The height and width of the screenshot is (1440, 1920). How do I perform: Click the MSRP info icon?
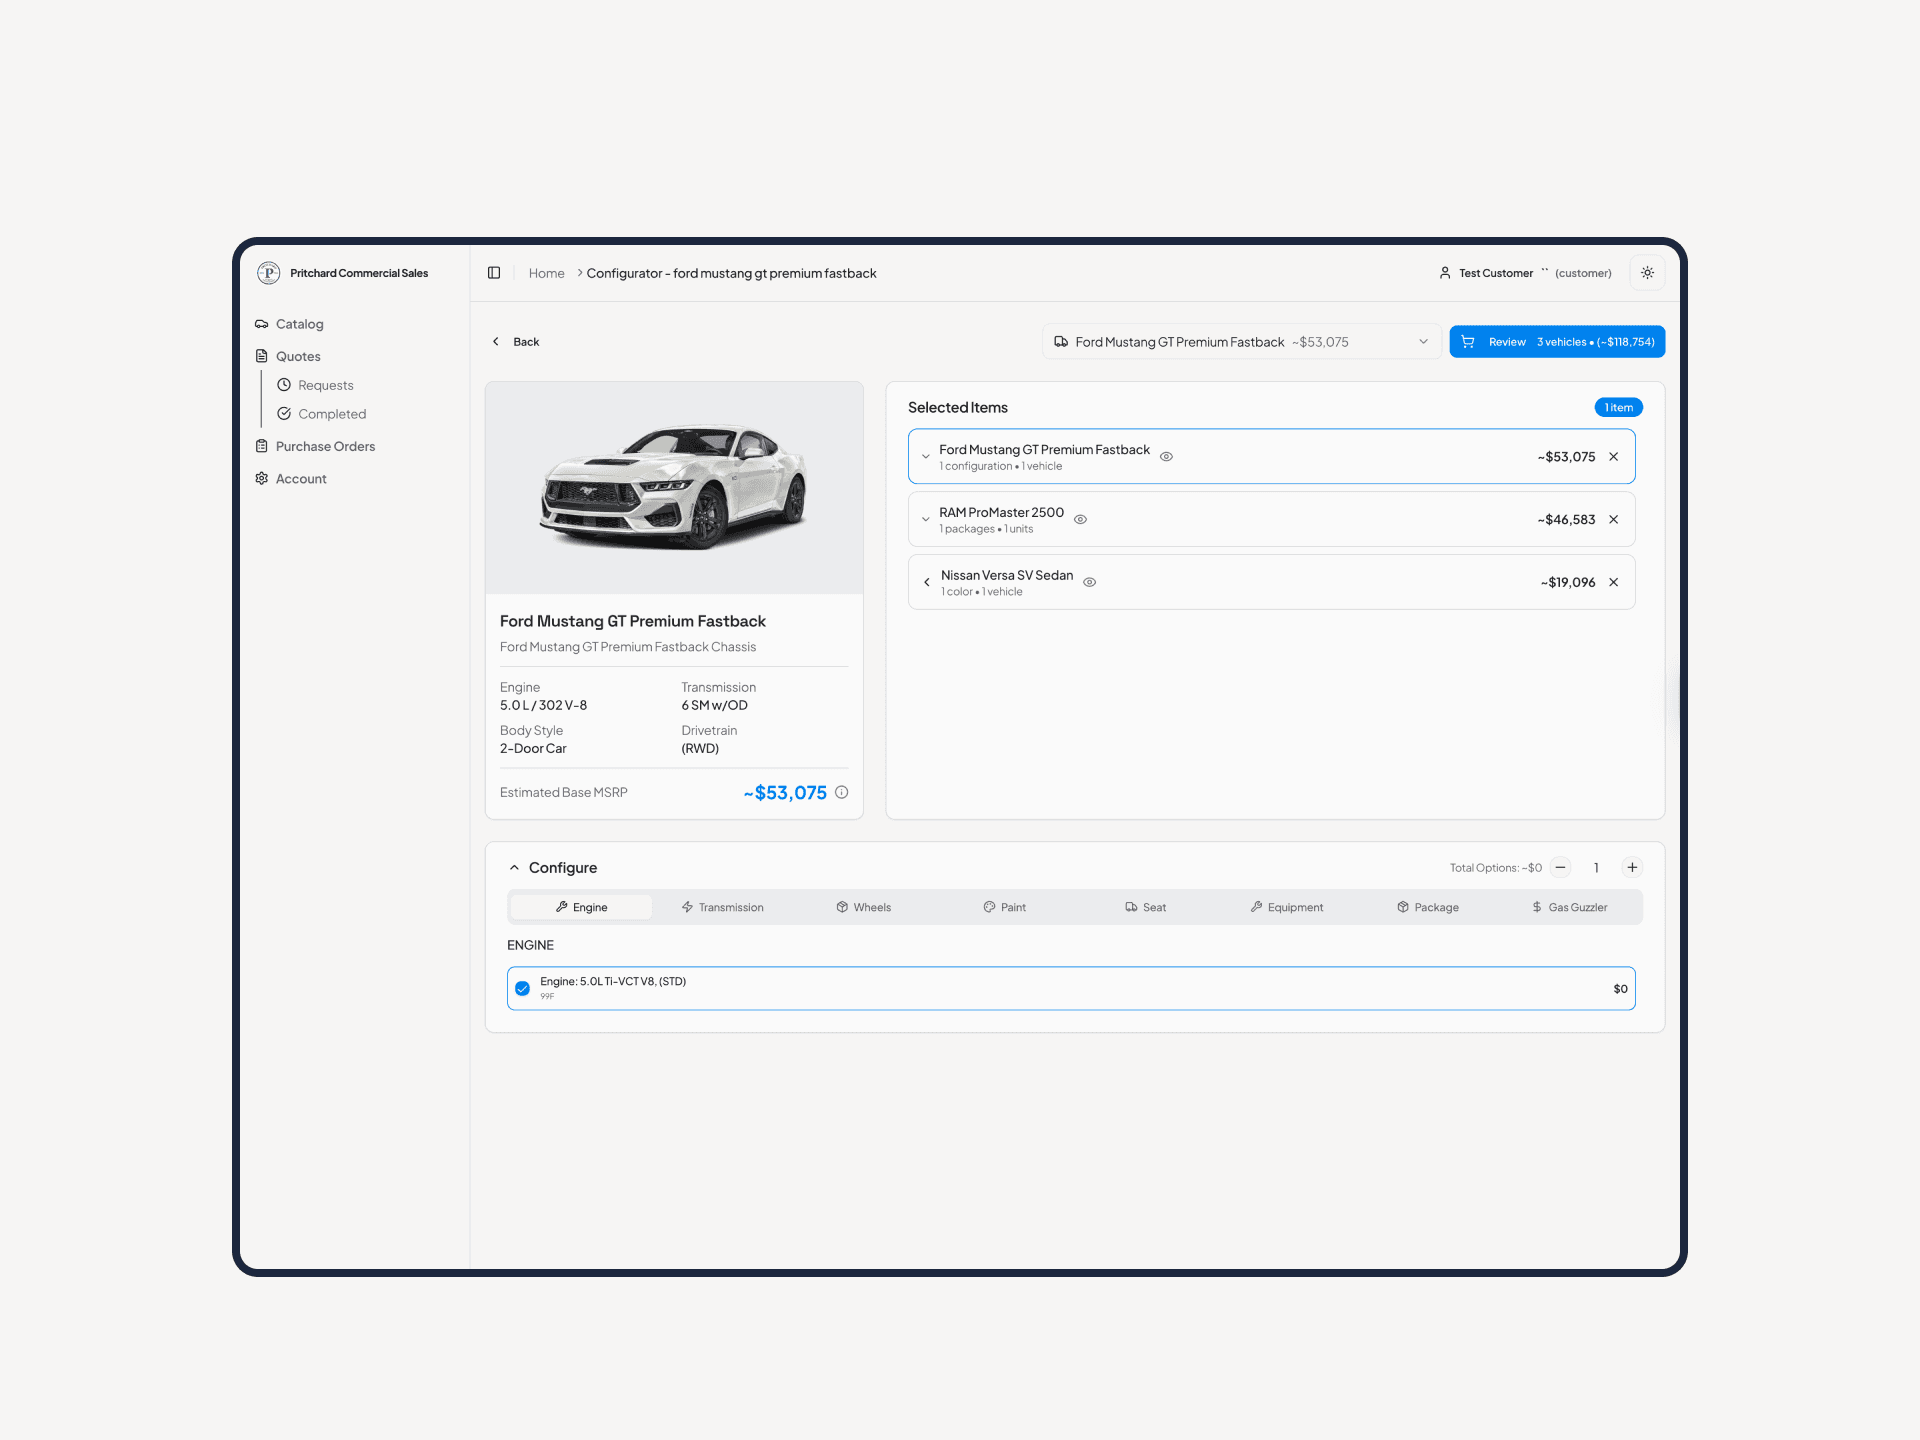pos(842,792)
